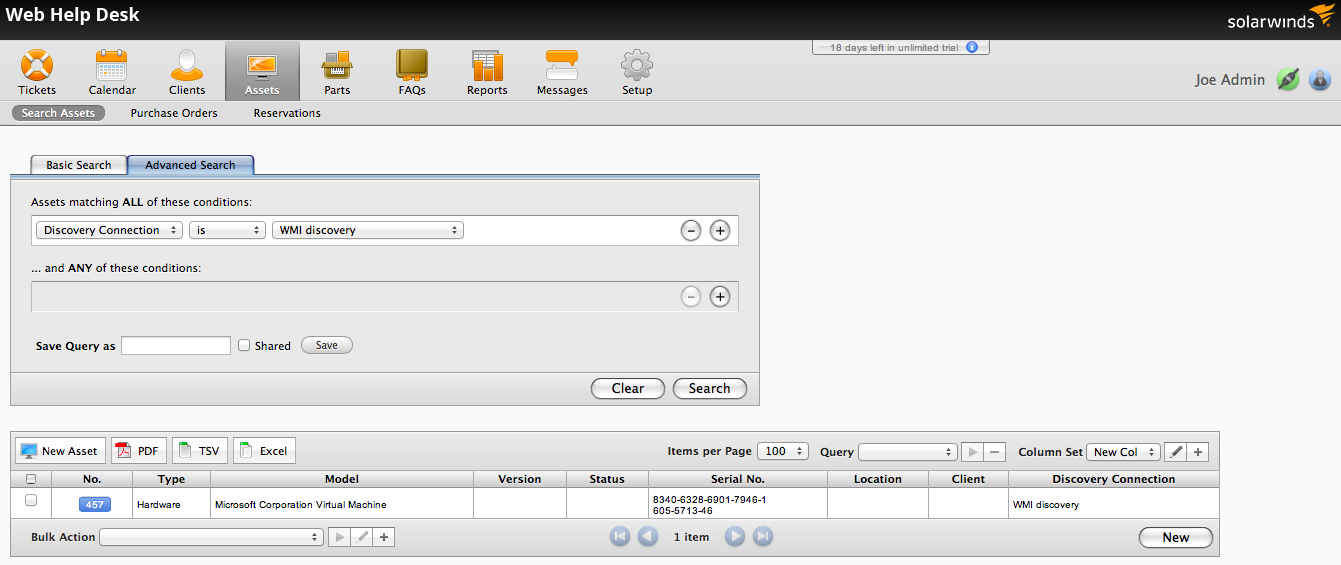Screen dimensions: 1341x565
Task: Edit the current column set
Action: [1176, 452]
